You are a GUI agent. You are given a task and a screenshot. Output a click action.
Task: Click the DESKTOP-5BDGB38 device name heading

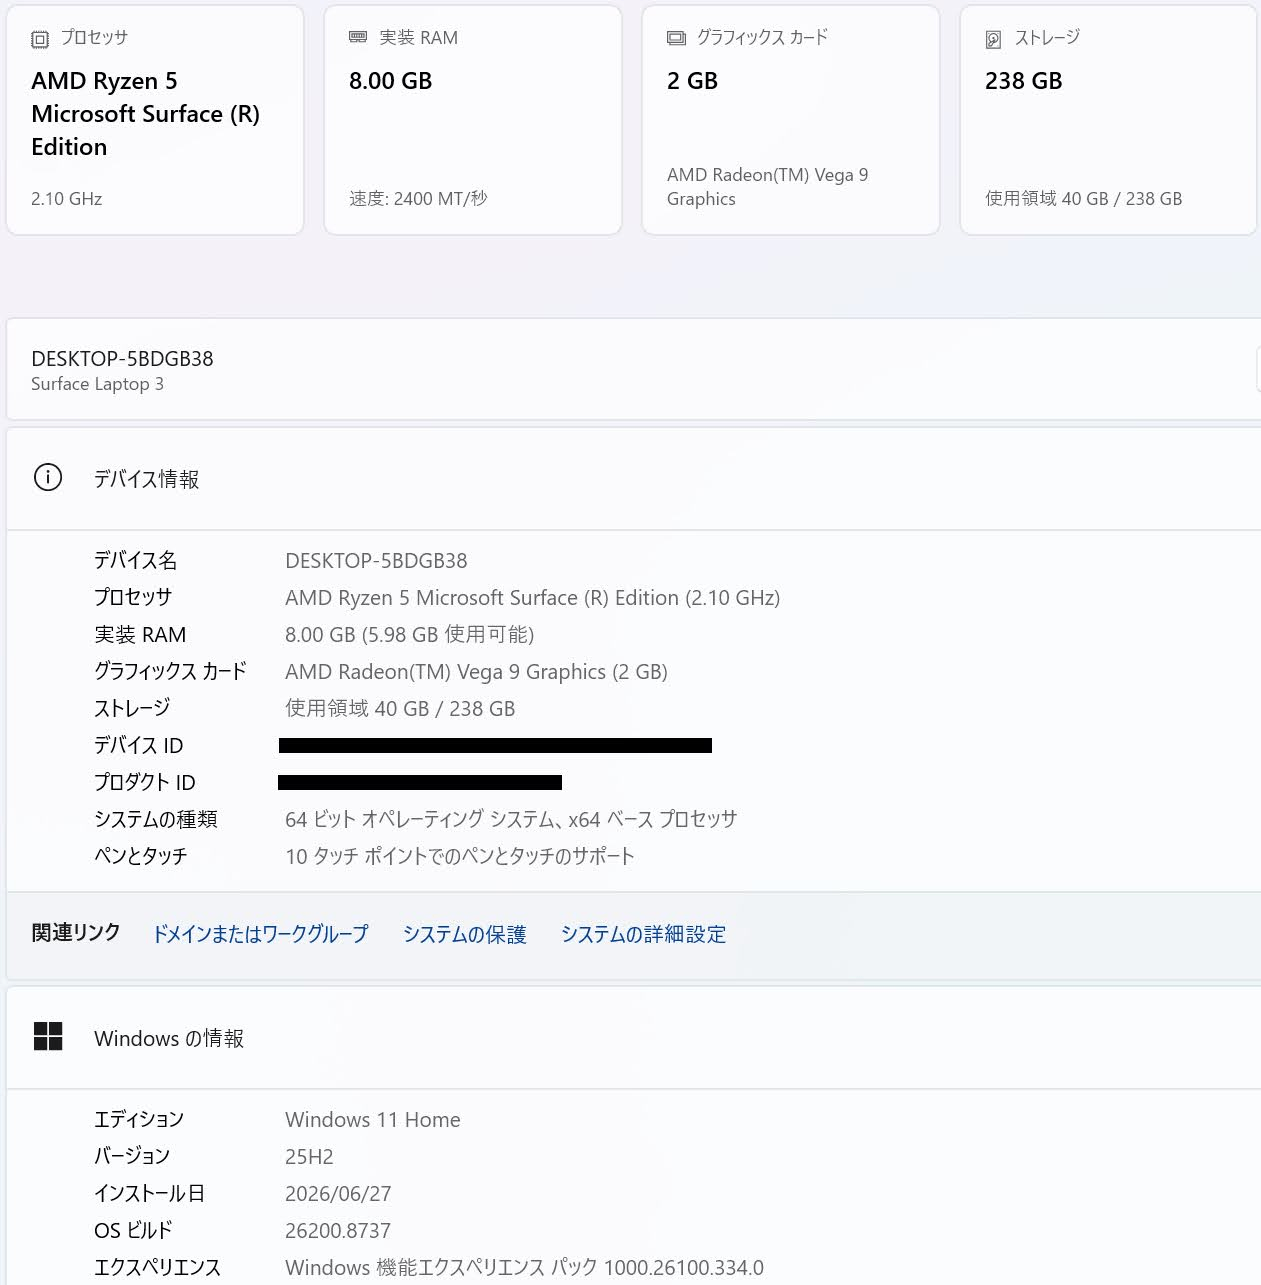pyautogui.click(x=122, y=359)
